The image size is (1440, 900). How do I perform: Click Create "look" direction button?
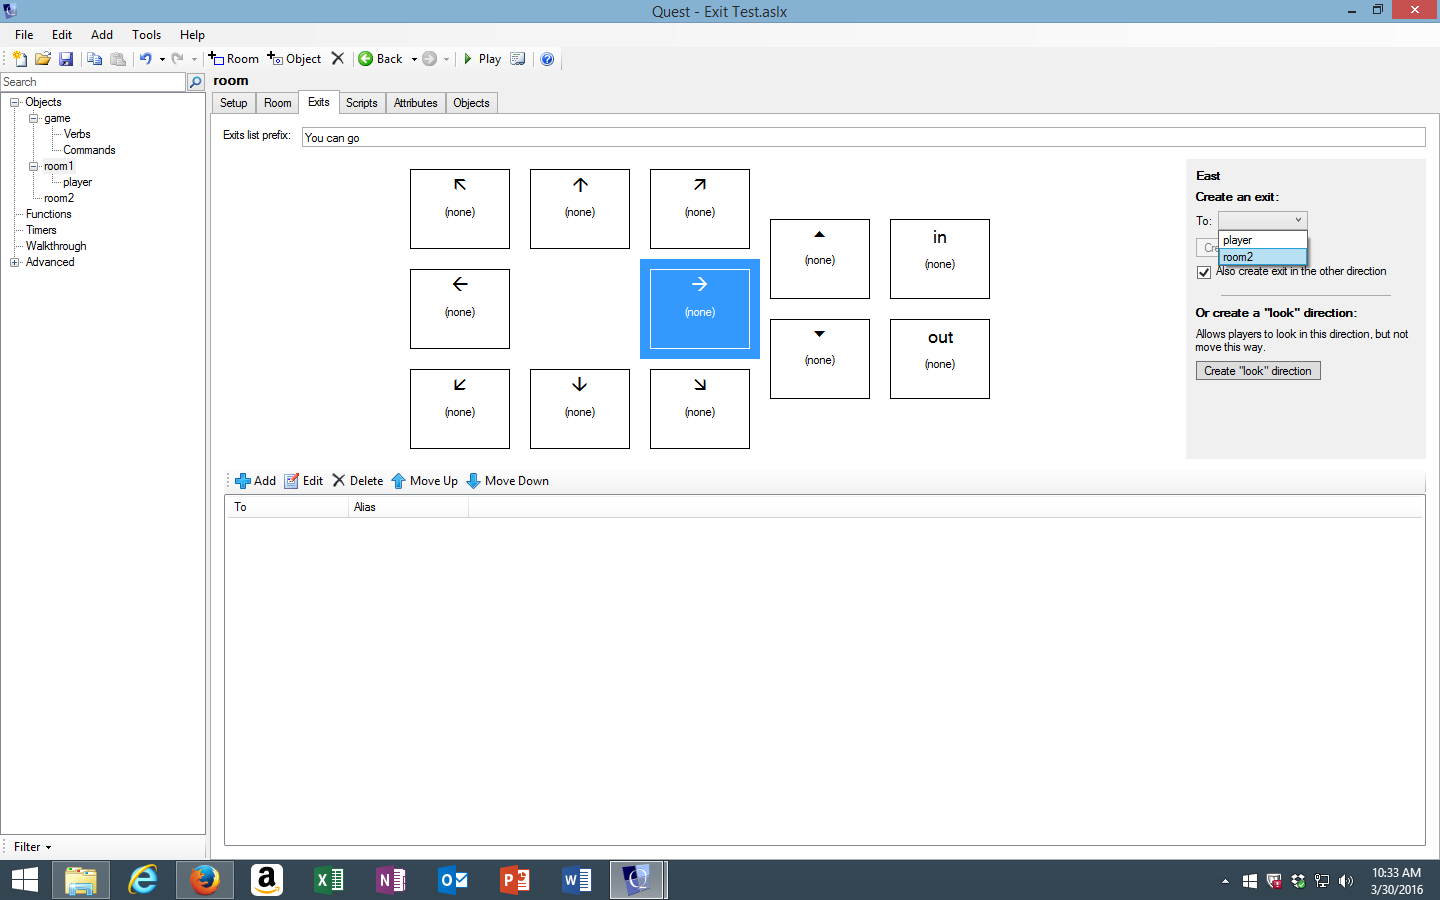tap(1258, 371)
